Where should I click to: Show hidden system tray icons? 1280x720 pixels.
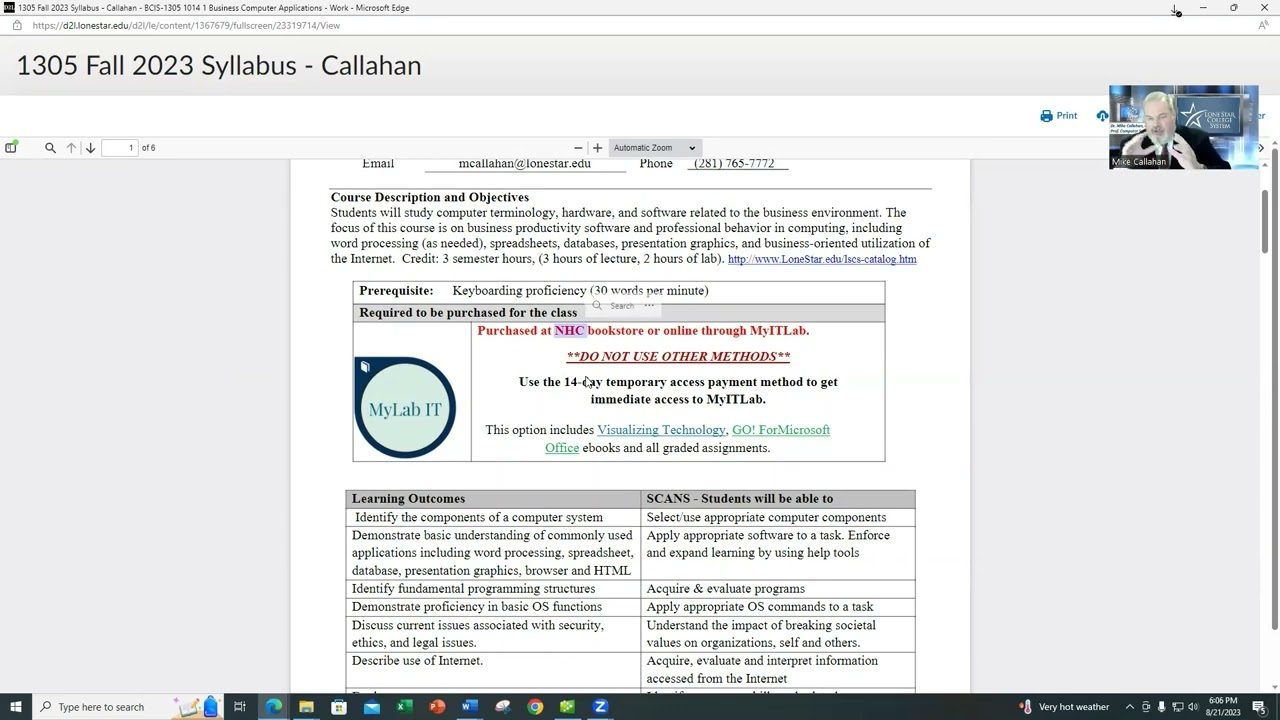click(x=1130, y=707)
